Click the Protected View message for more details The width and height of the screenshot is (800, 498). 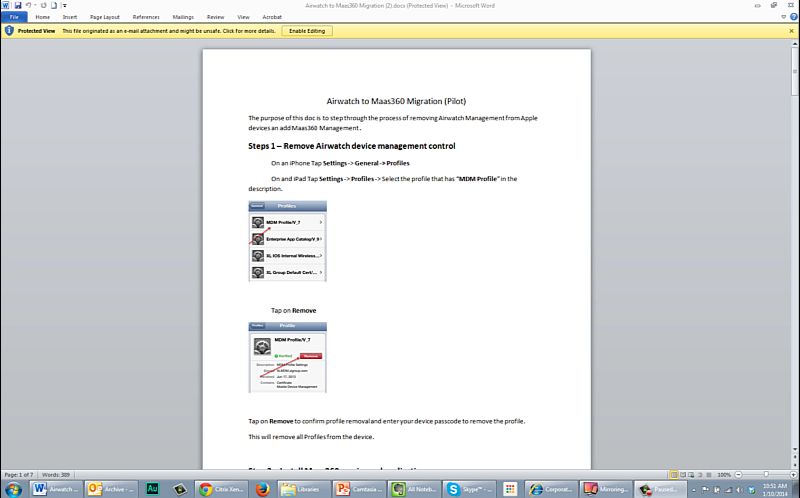168,31
